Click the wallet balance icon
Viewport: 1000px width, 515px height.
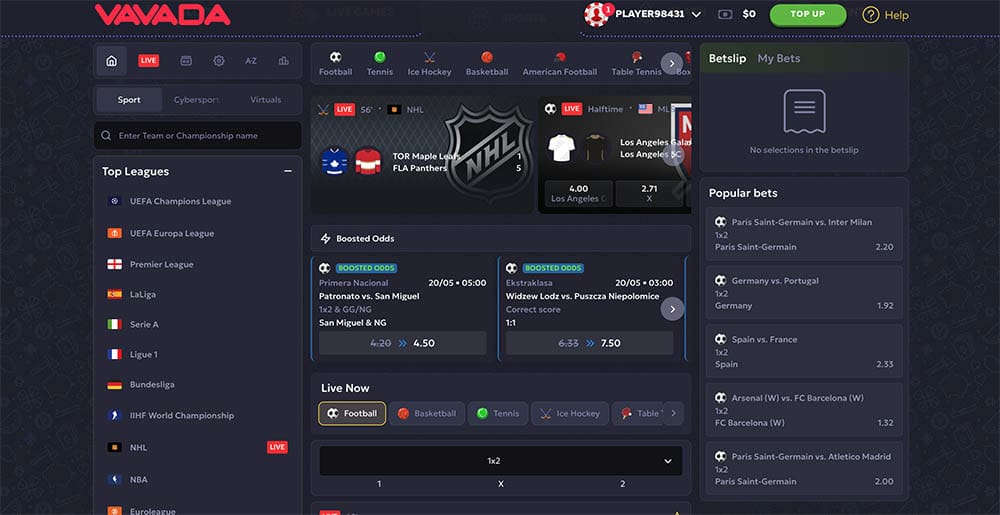(x=724, y=14)
